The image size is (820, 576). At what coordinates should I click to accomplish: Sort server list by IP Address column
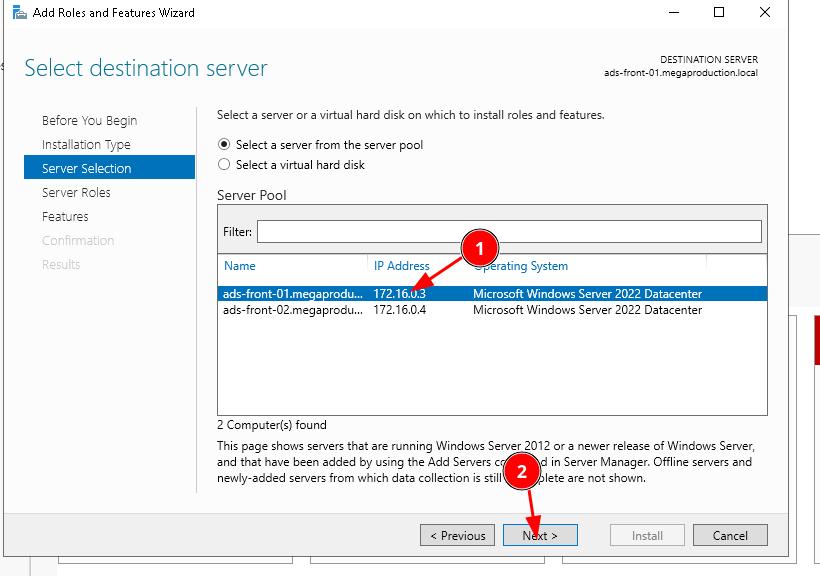tap(401, 266)
